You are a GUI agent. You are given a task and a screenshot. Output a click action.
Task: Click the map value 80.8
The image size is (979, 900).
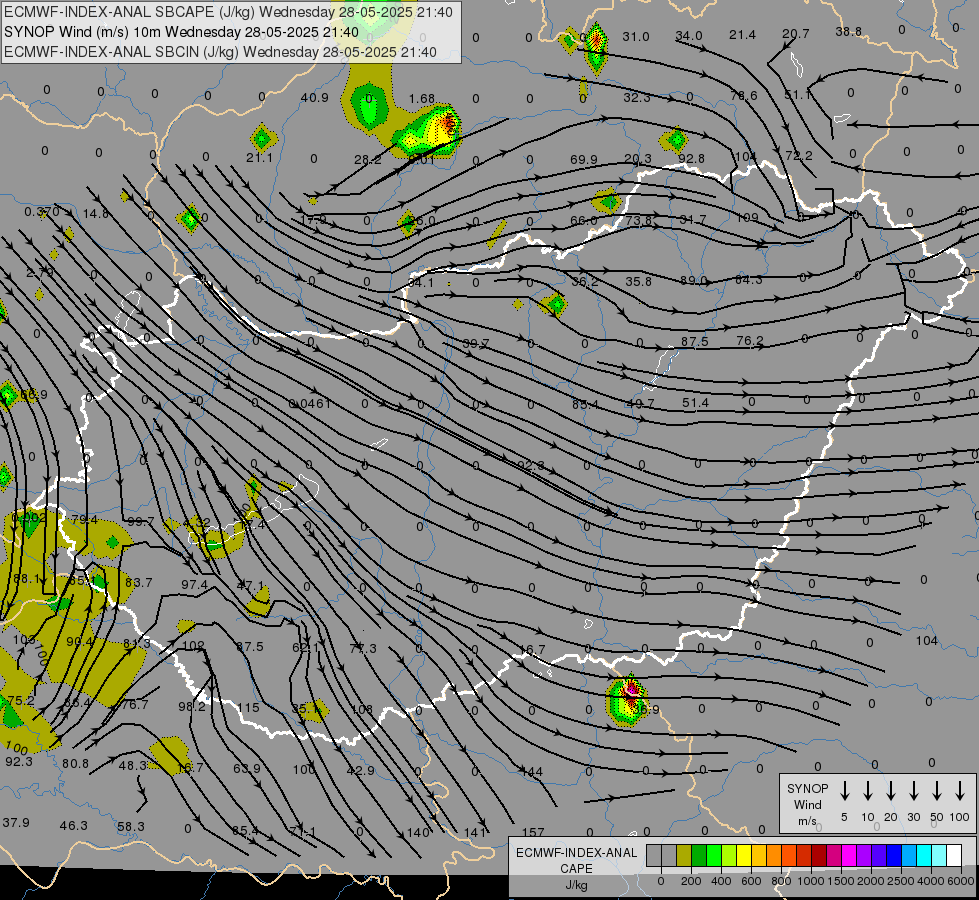click(75, 763)
